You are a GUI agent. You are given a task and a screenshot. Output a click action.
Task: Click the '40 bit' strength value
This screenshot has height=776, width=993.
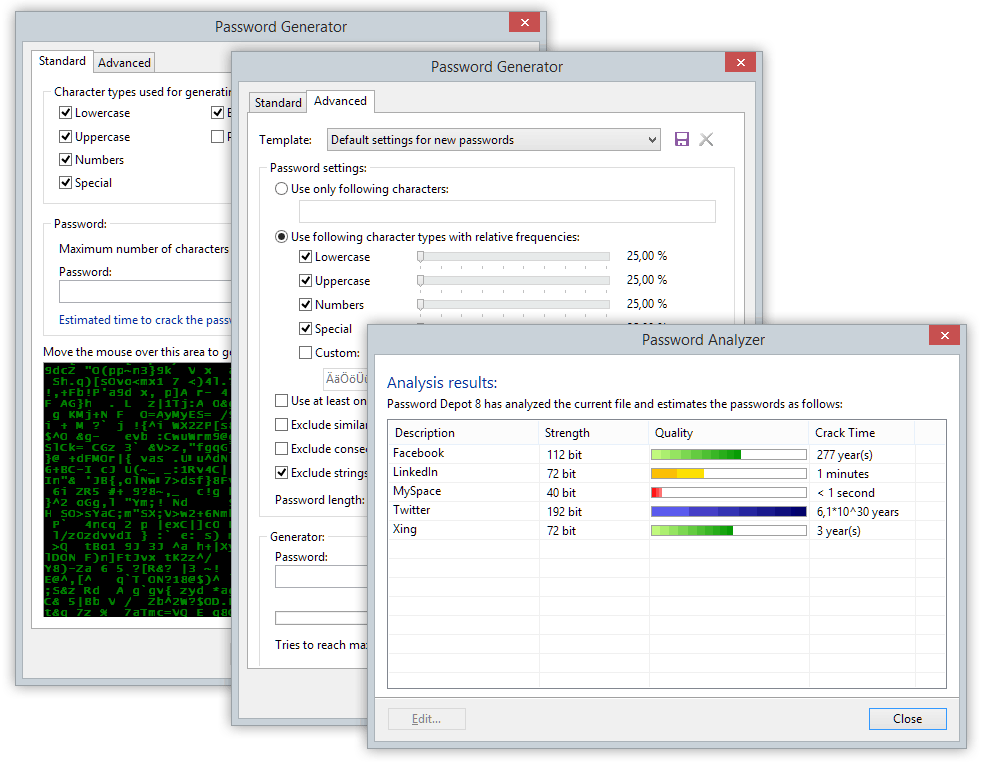click(x=561, y=493)
